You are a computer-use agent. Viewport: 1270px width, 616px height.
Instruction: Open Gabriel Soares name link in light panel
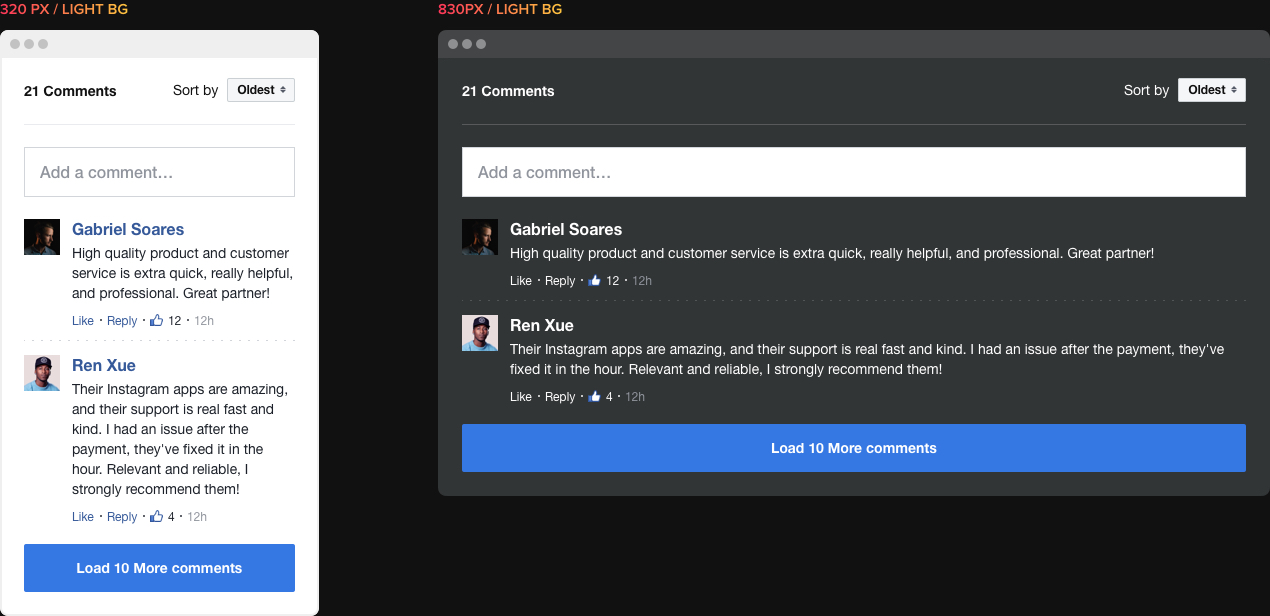[x=128, y=229]
